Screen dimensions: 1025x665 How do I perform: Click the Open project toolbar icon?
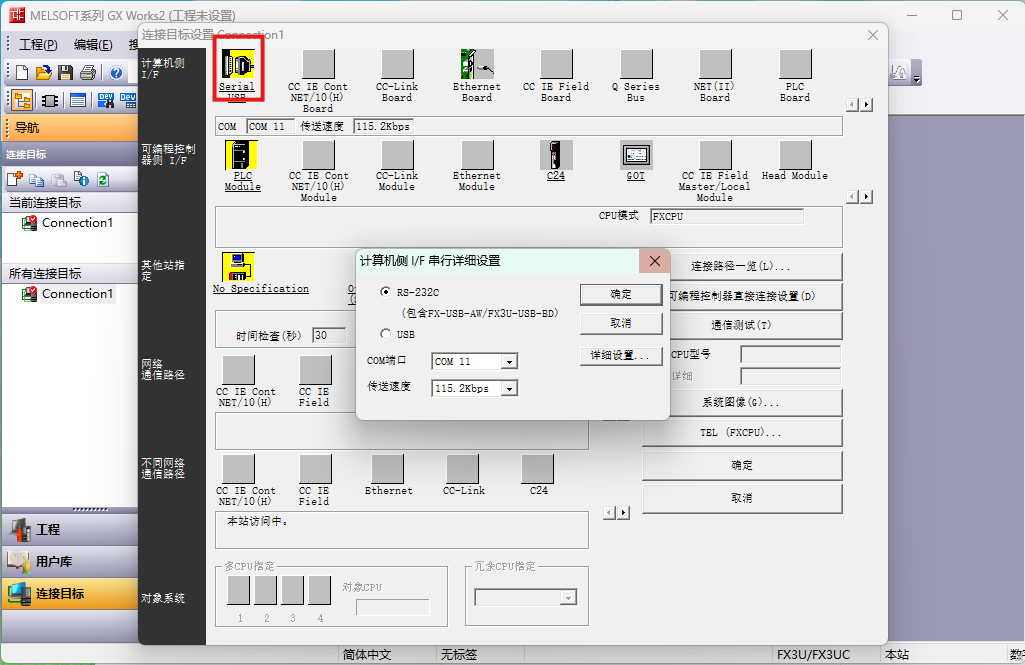(43, 73)
